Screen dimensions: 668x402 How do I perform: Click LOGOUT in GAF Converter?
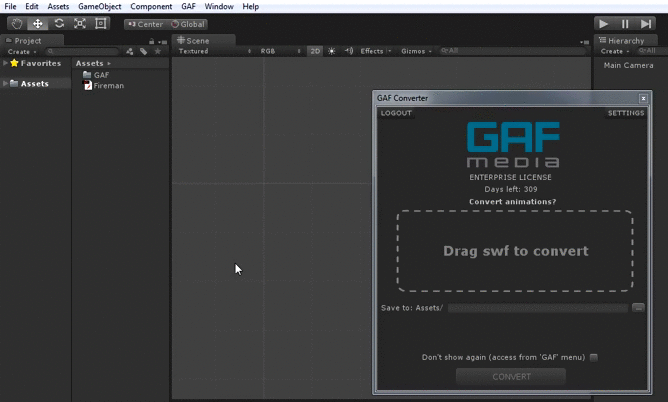[396, 113]
